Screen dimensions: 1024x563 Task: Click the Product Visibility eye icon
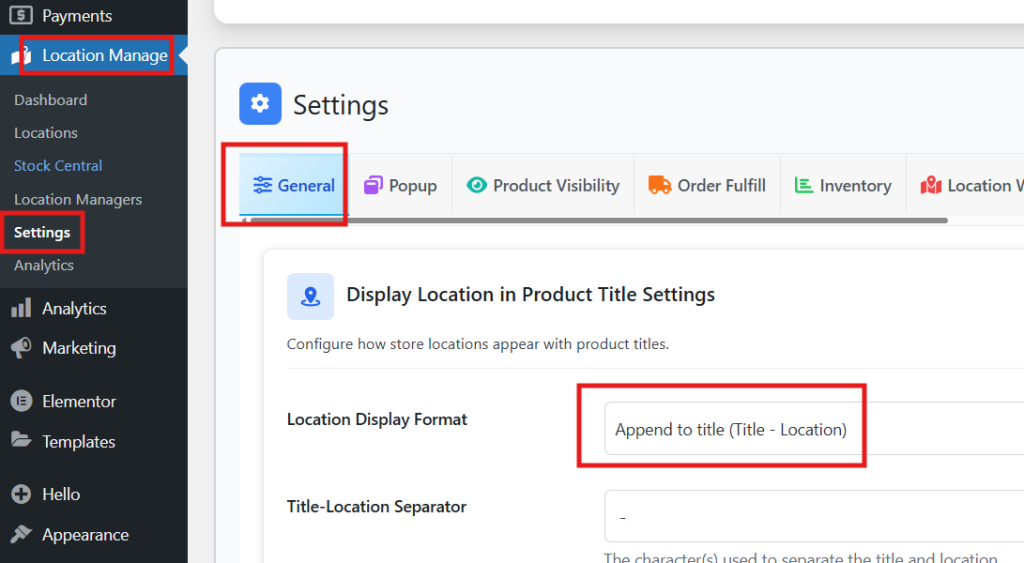tap(477, 185)
